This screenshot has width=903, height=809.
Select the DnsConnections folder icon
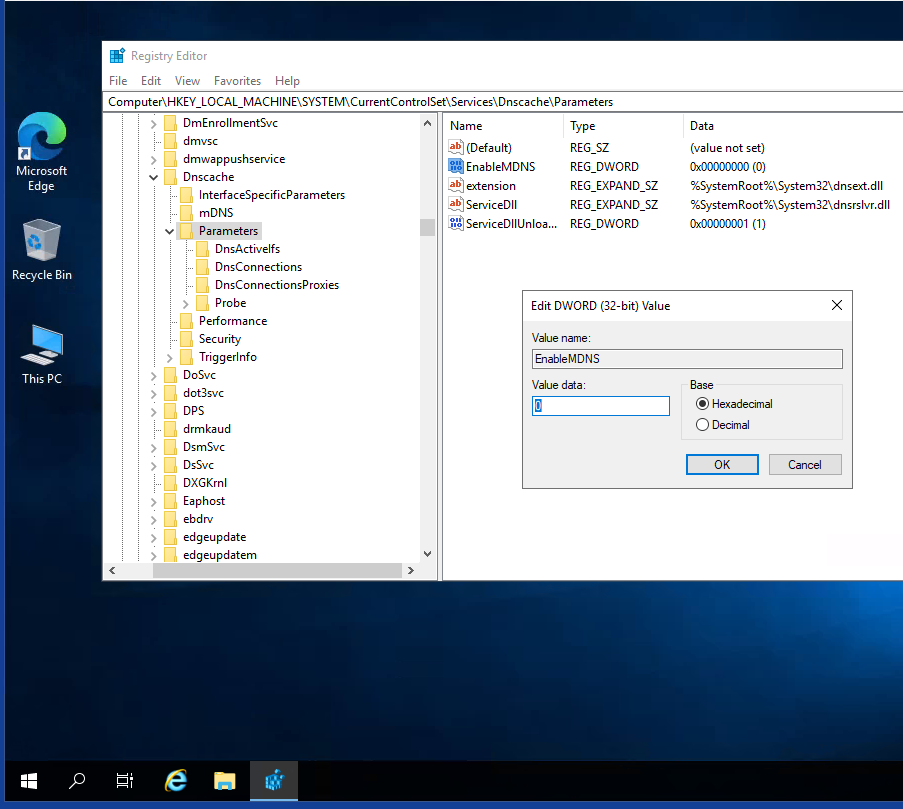202,267
